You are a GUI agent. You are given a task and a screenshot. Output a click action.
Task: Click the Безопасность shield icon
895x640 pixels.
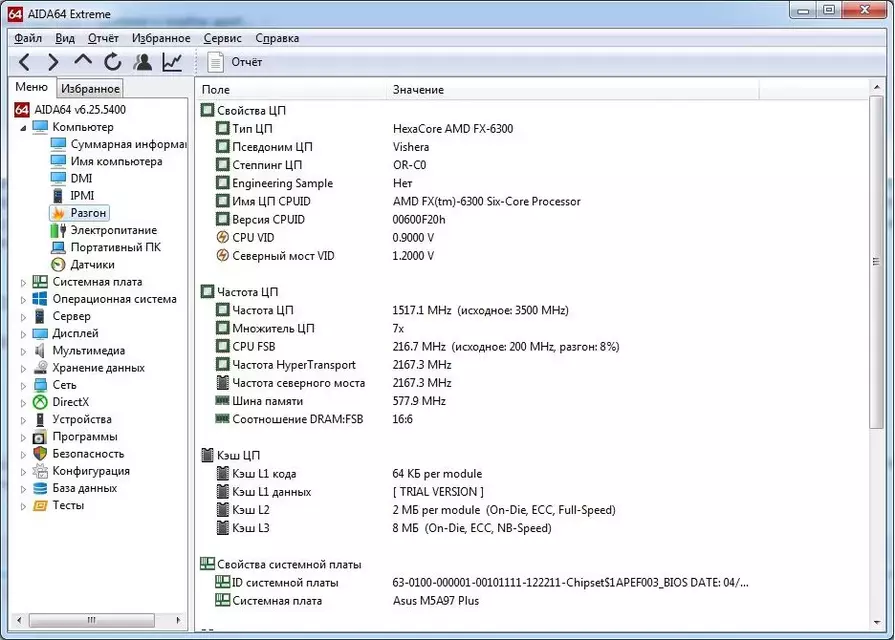[x=40, y=454]
